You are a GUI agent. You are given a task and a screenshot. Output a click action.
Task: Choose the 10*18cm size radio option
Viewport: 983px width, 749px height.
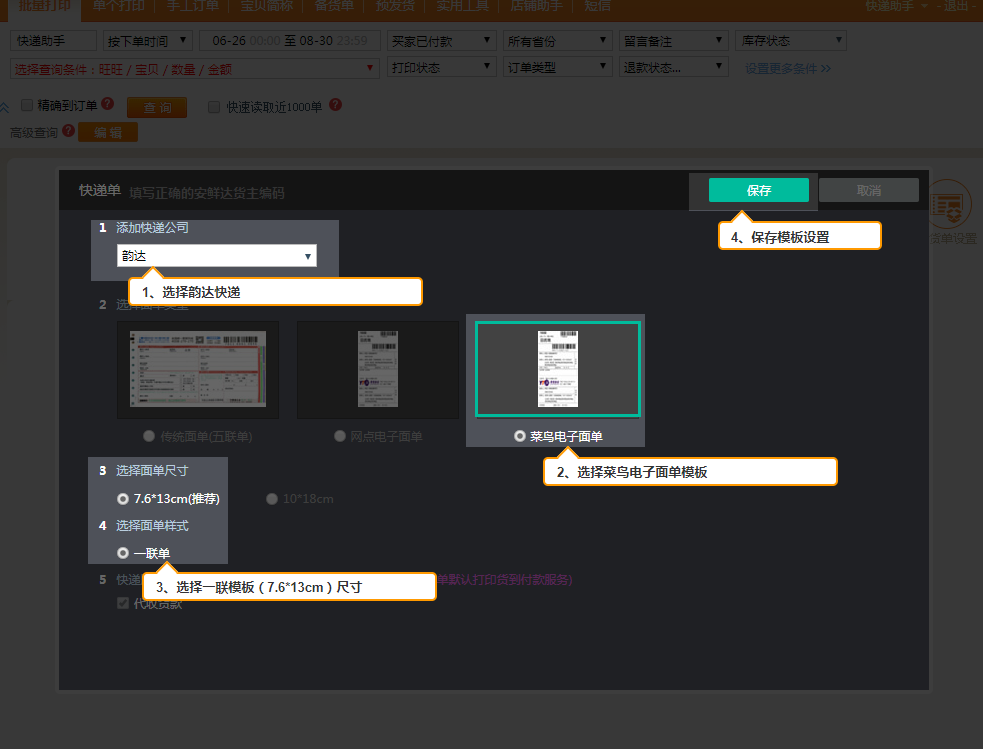click(x=271, y=499)
